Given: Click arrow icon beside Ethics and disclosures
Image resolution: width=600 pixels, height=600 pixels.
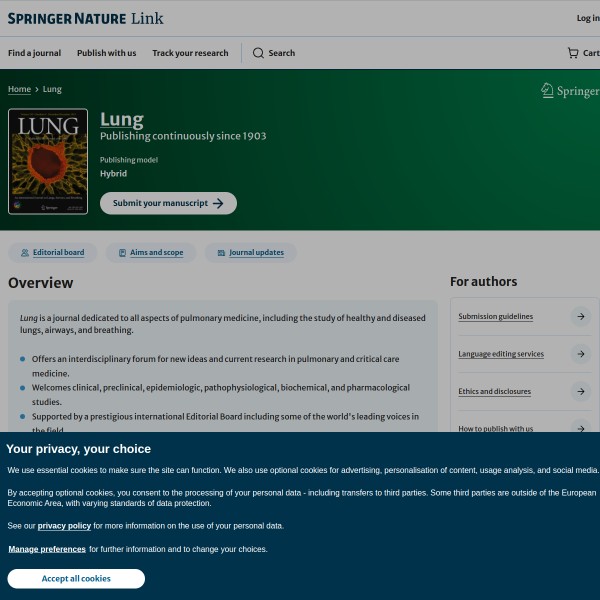Looking at the screenshot, I should [x=580, y=392].
